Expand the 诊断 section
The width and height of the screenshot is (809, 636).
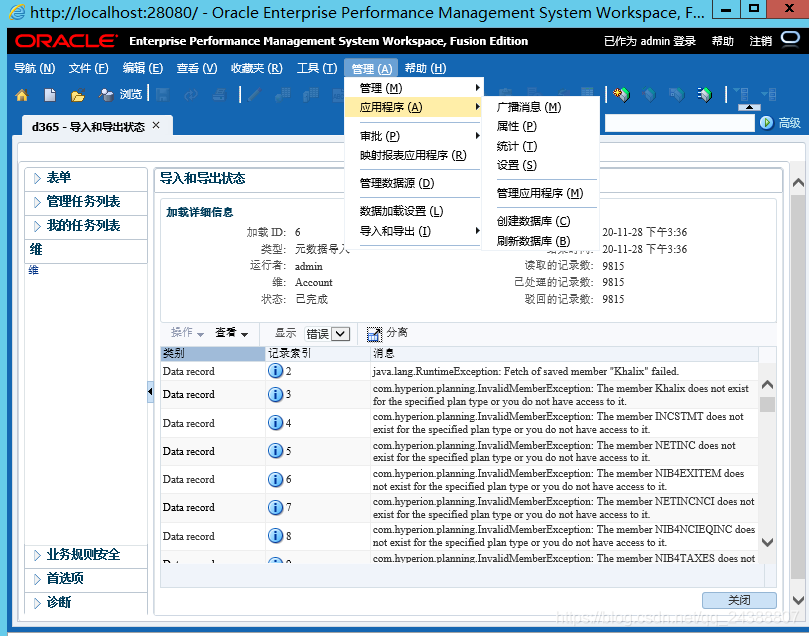pyautogui.click(x=37, y=603)
